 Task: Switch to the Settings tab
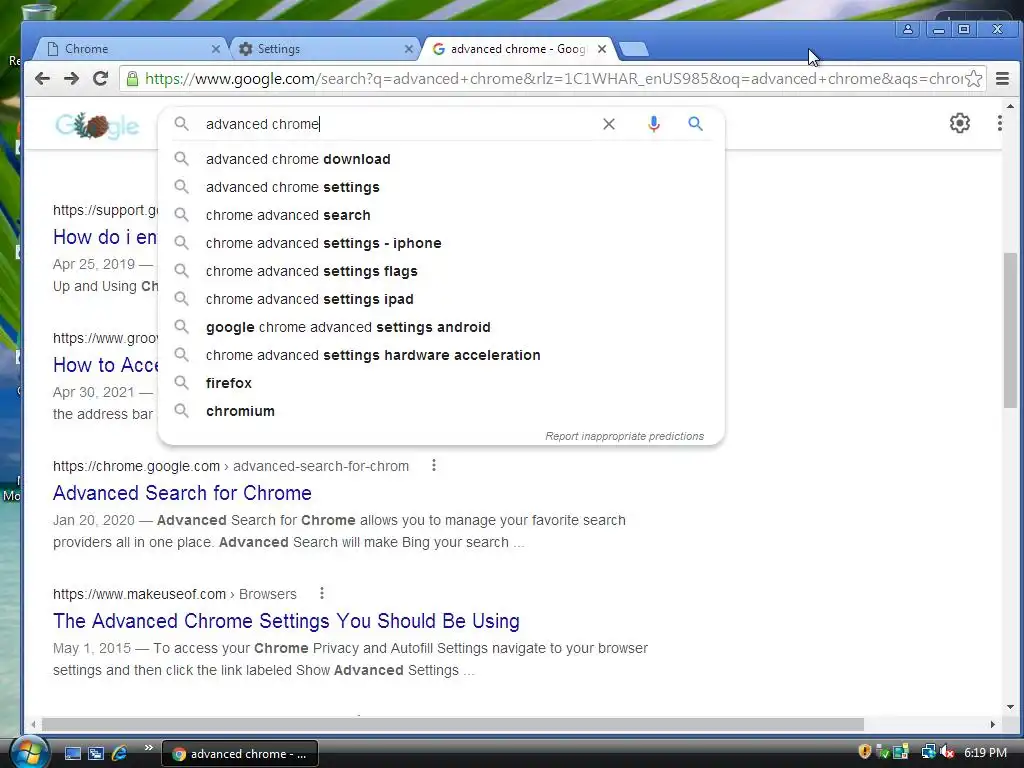click(x=325, y=49)
